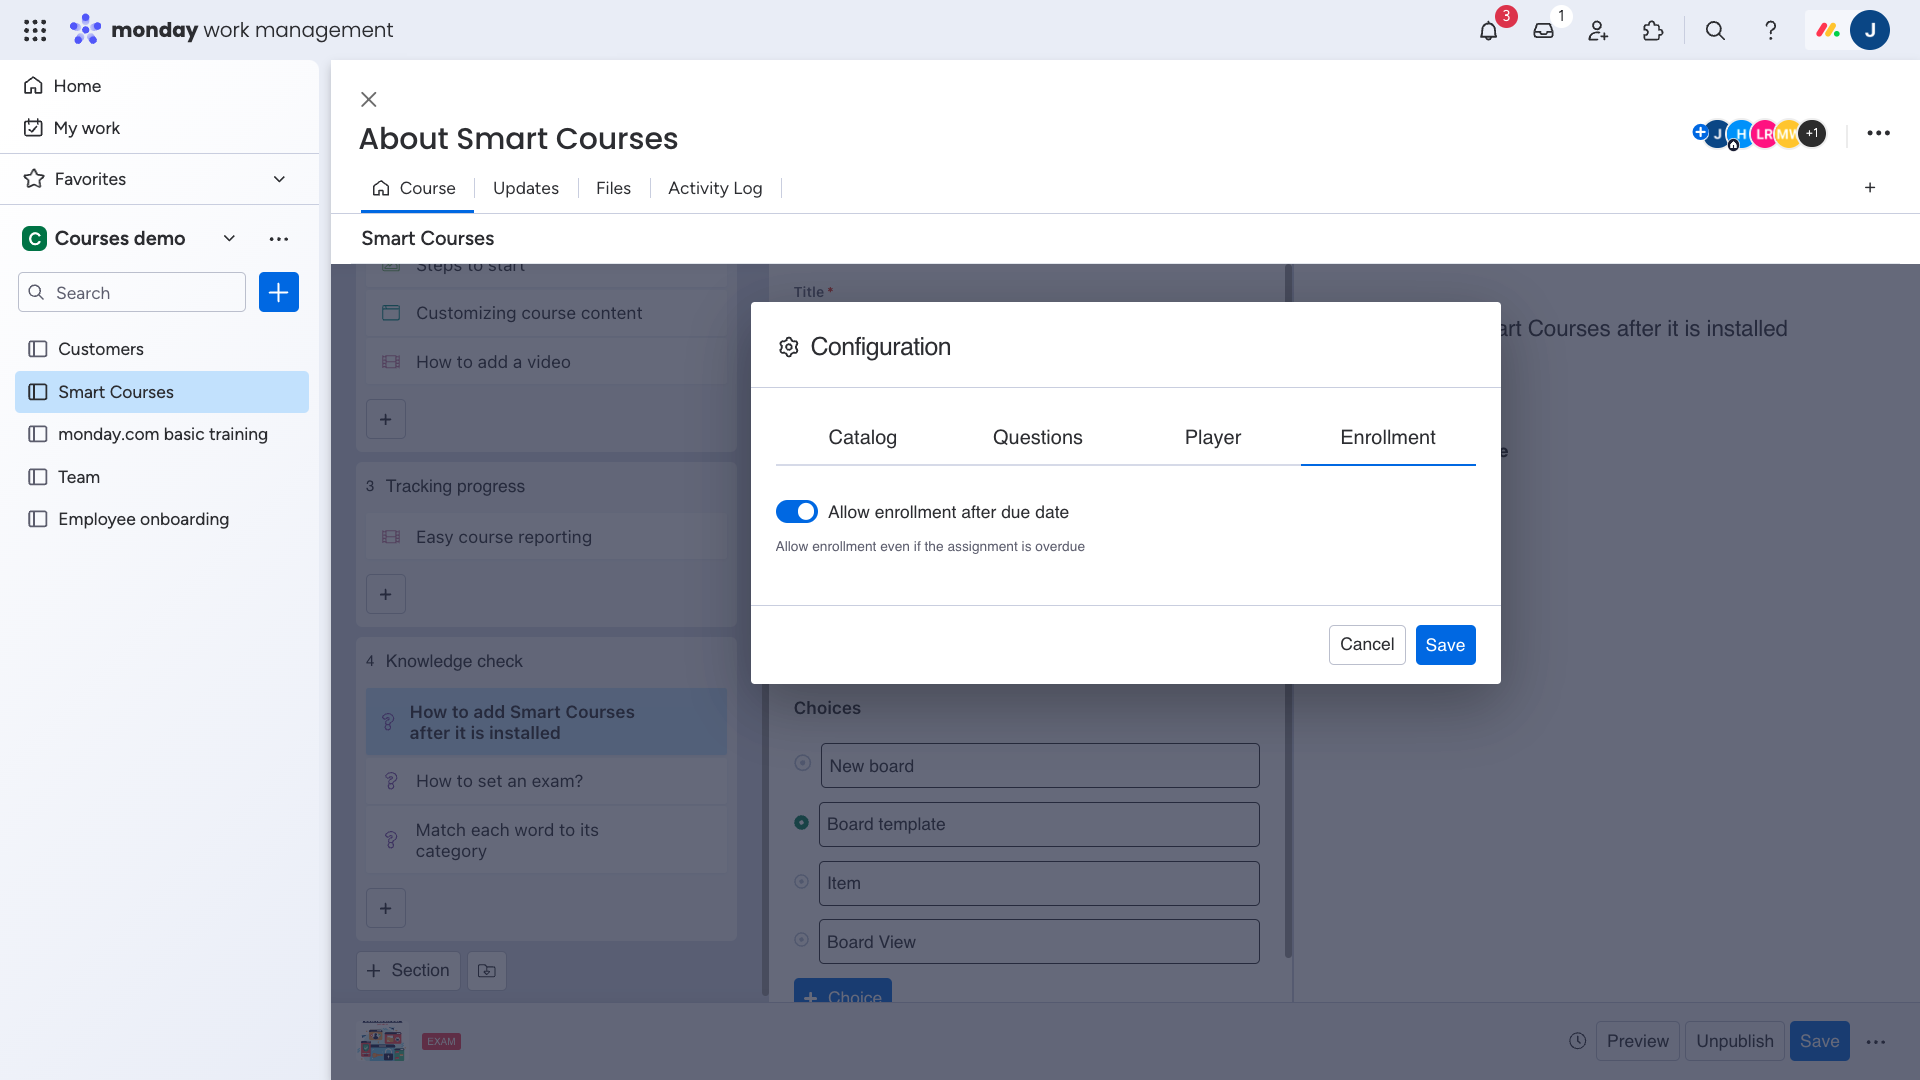Open the Course tab
The image size is (1920, 1080).
point(415,188)
